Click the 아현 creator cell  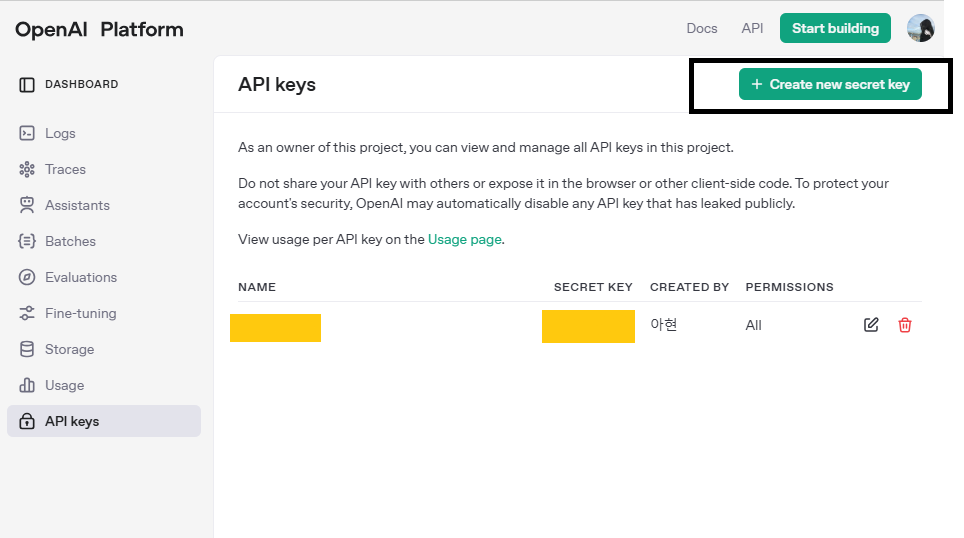pos(663,325)
